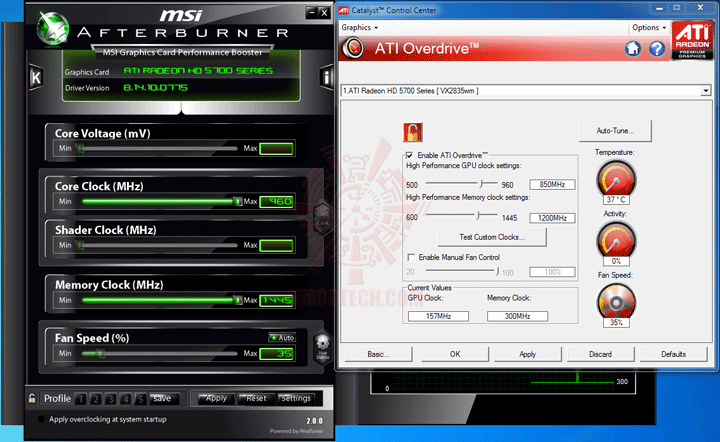Click the 1200MHz memory clock field
Viewport: 720px width, 442px height.
coord(552,218)
